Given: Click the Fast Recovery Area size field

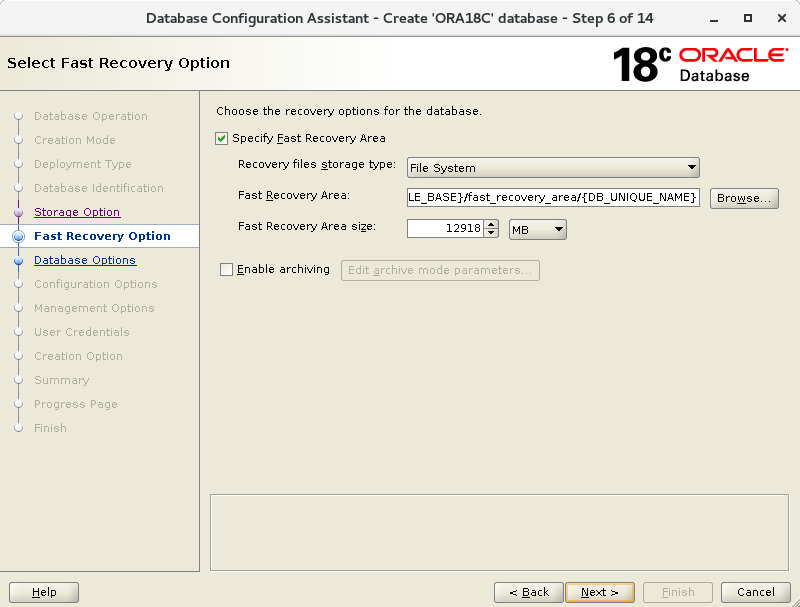Looking at the screenshot, I should tap(445, 229).
